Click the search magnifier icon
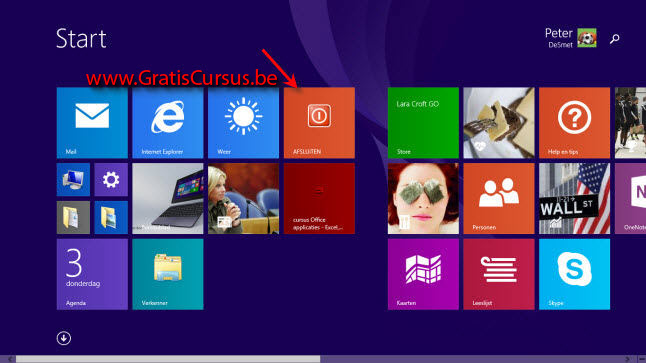Viewport: 646px width, 363px height. point(615,39)
